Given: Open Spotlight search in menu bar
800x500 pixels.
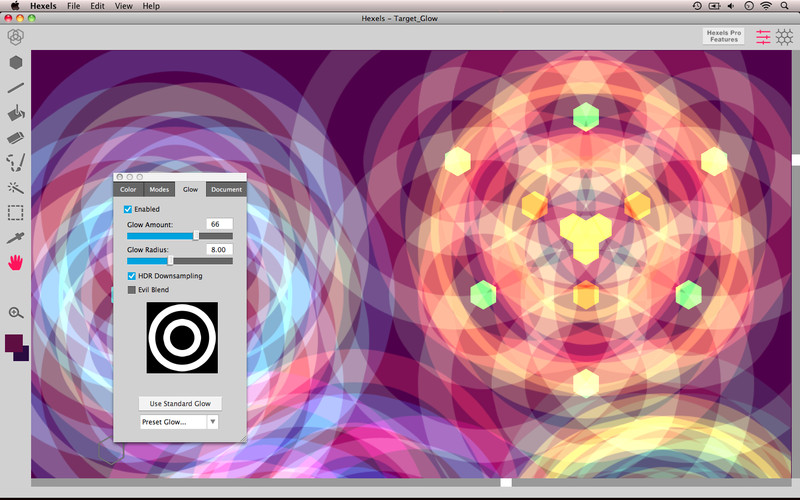Looking at the screenshot, I should [785, 6].
